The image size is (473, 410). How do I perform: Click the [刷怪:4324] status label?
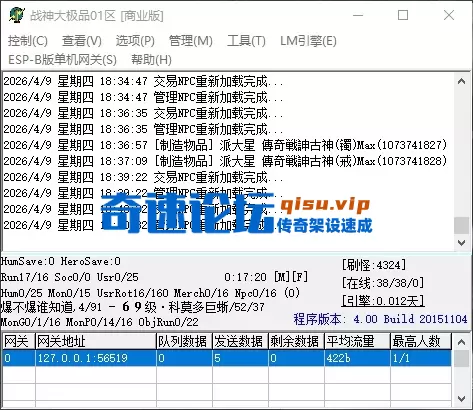click(374, 265)
